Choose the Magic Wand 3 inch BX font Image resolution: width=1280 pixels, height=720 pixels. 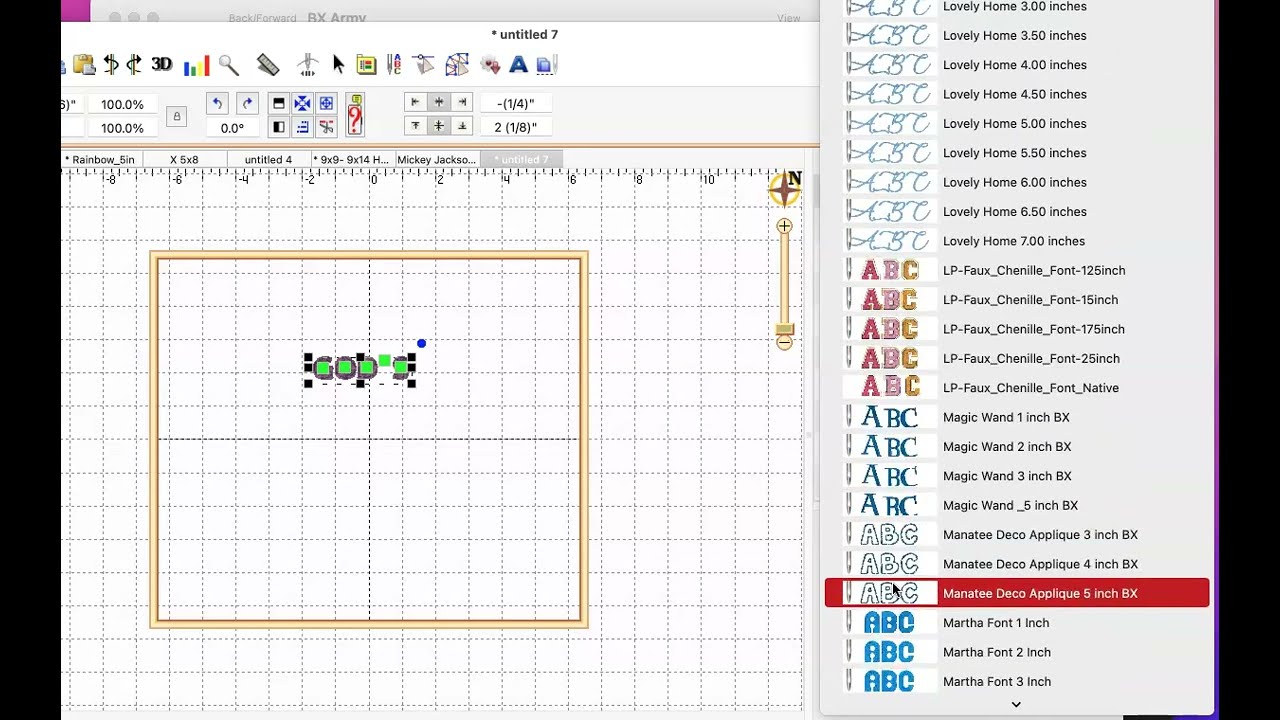click(x=1007, y=475)
